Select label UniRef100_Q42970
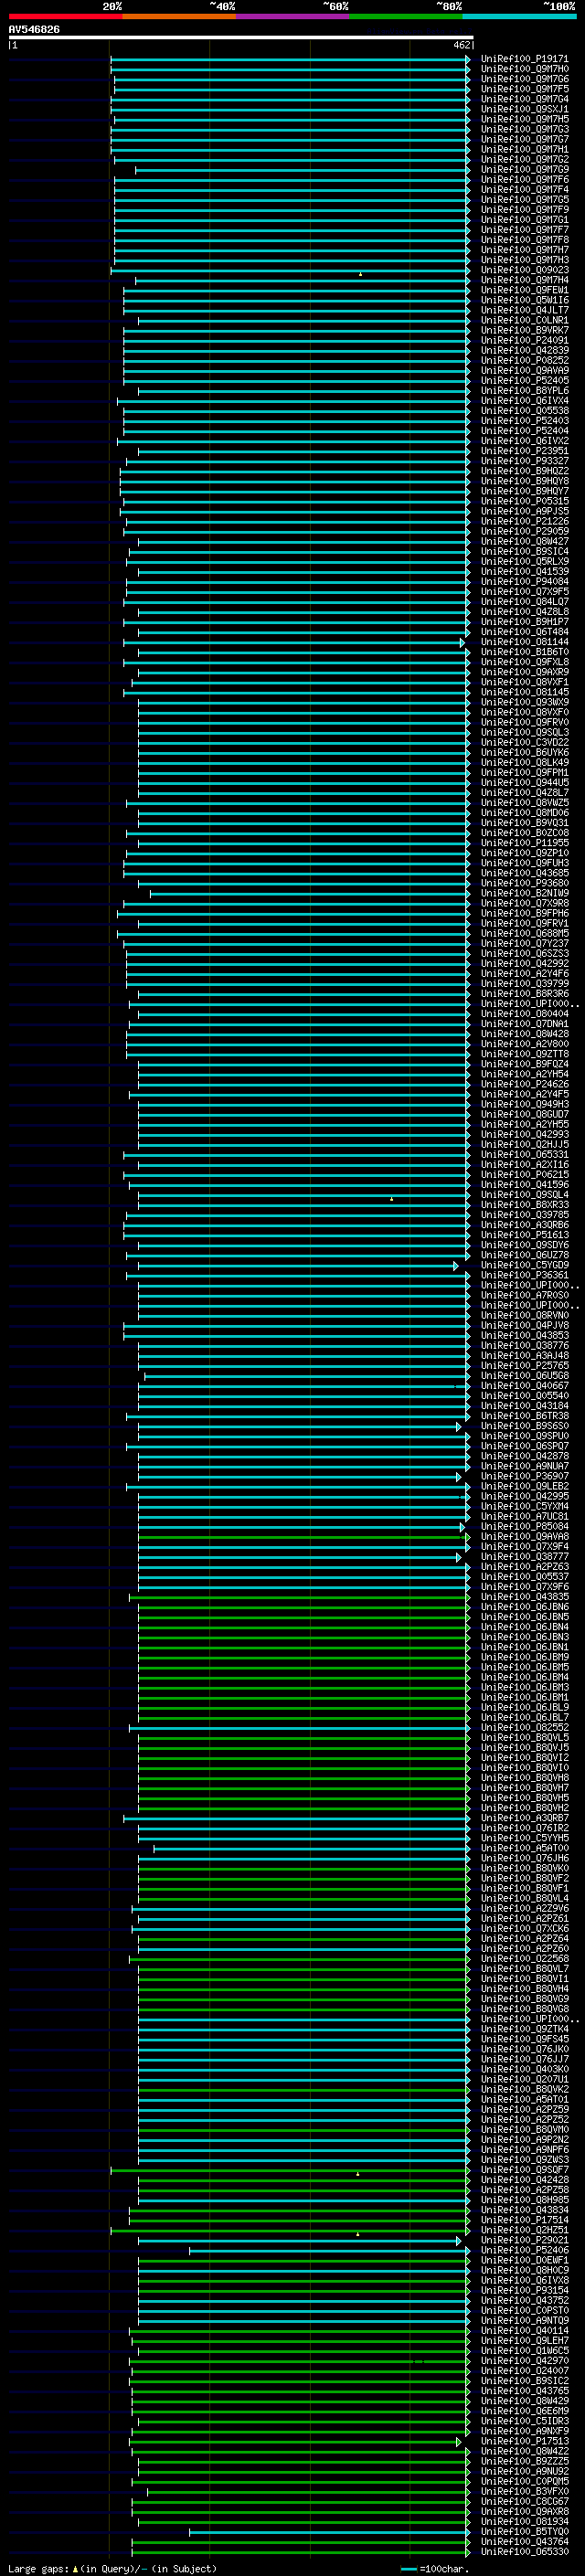Screen dimensions: 585x2576 tap(524, 2361)
